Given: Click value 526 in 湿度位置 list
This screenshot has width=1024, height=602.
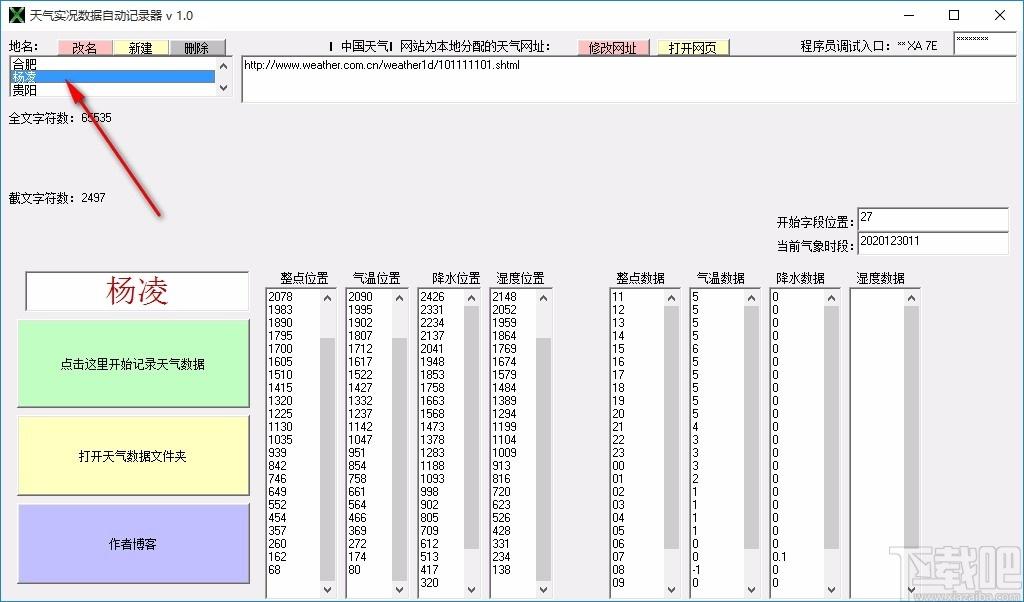Looking at the screenshot, I should coord(501,517).
